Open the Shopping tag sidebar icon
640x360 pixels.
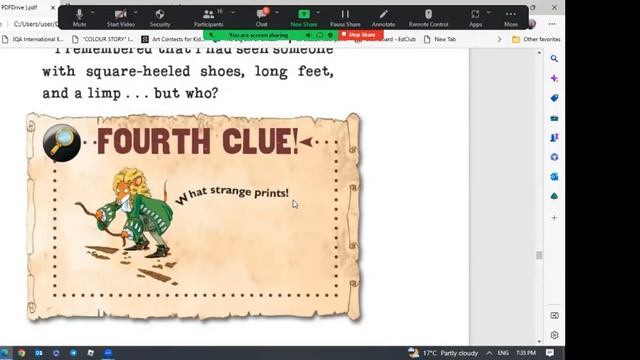(554, 98)
